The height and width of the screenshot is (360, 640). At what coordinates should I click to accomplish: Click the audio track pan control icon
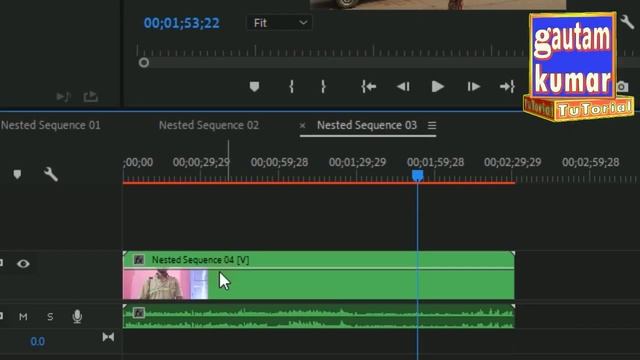(x=108, y=337)
